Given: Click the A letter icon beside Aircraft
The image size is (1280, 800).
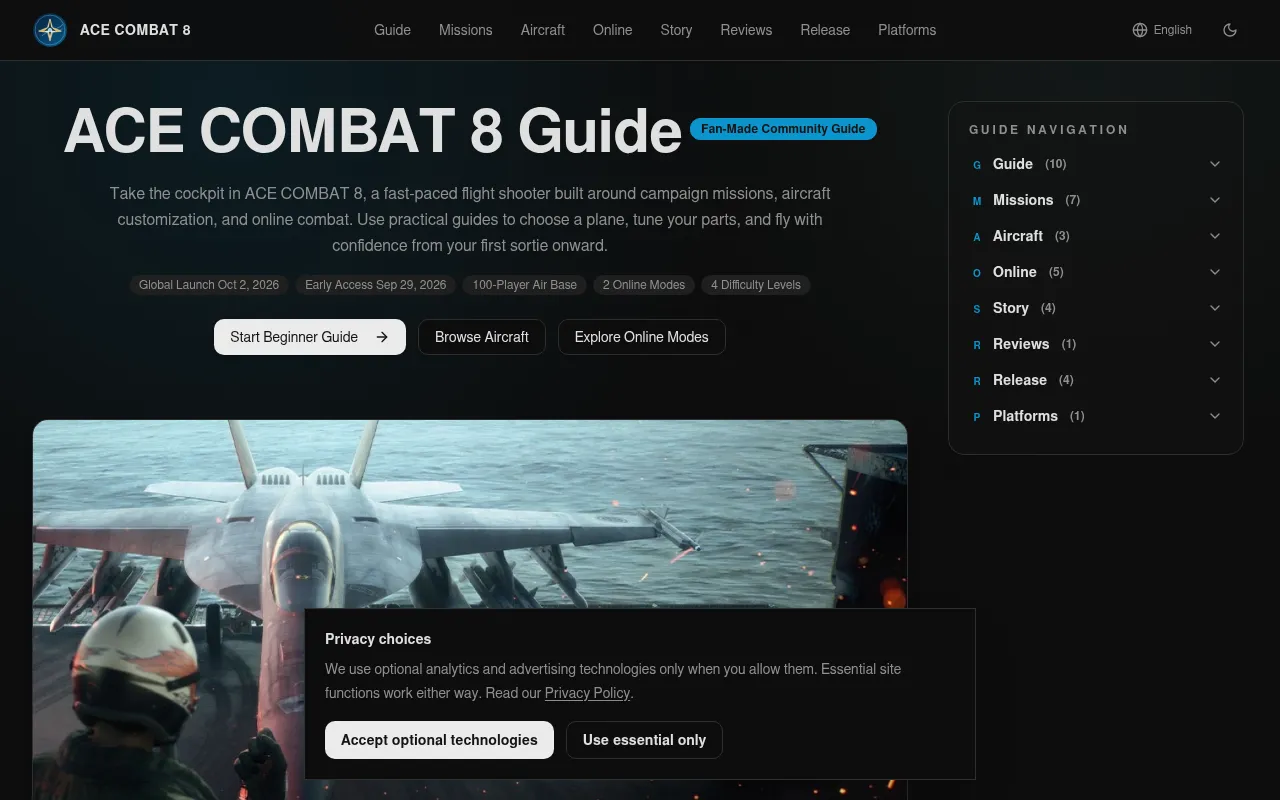Looking at the screenshot, I should click(x=977, y=237).
